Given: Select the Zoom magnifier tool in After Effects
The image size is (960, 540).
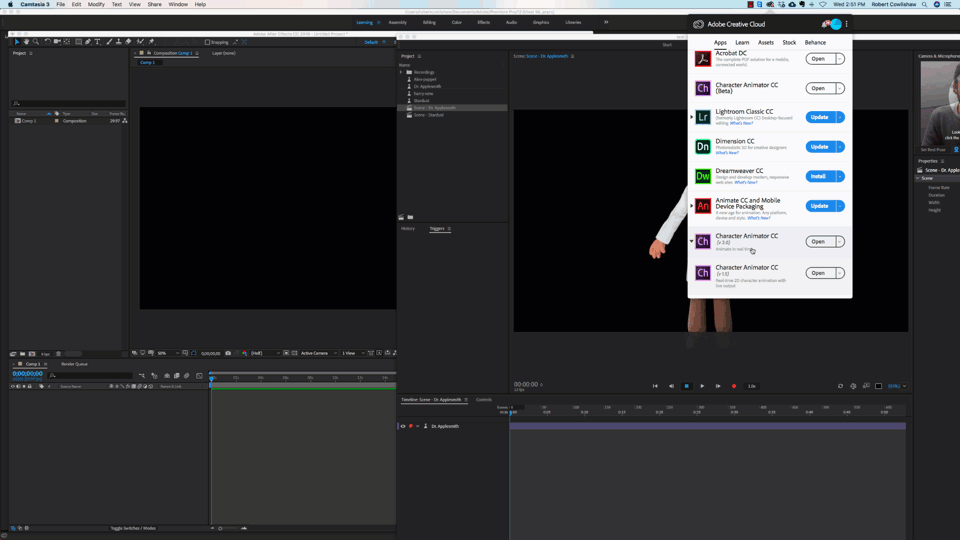Looking at the screenshot, I should point(36,42).
